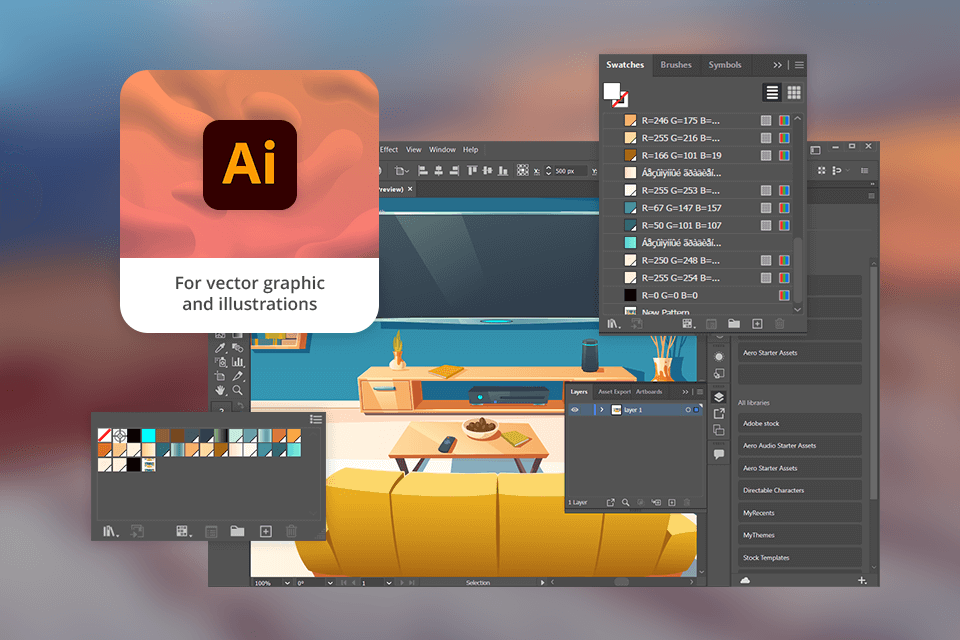This screenshot has width=960, height=640.
Task: Toggle list view icon in the small swatch grid panel
Action: (x=316, y=419)
